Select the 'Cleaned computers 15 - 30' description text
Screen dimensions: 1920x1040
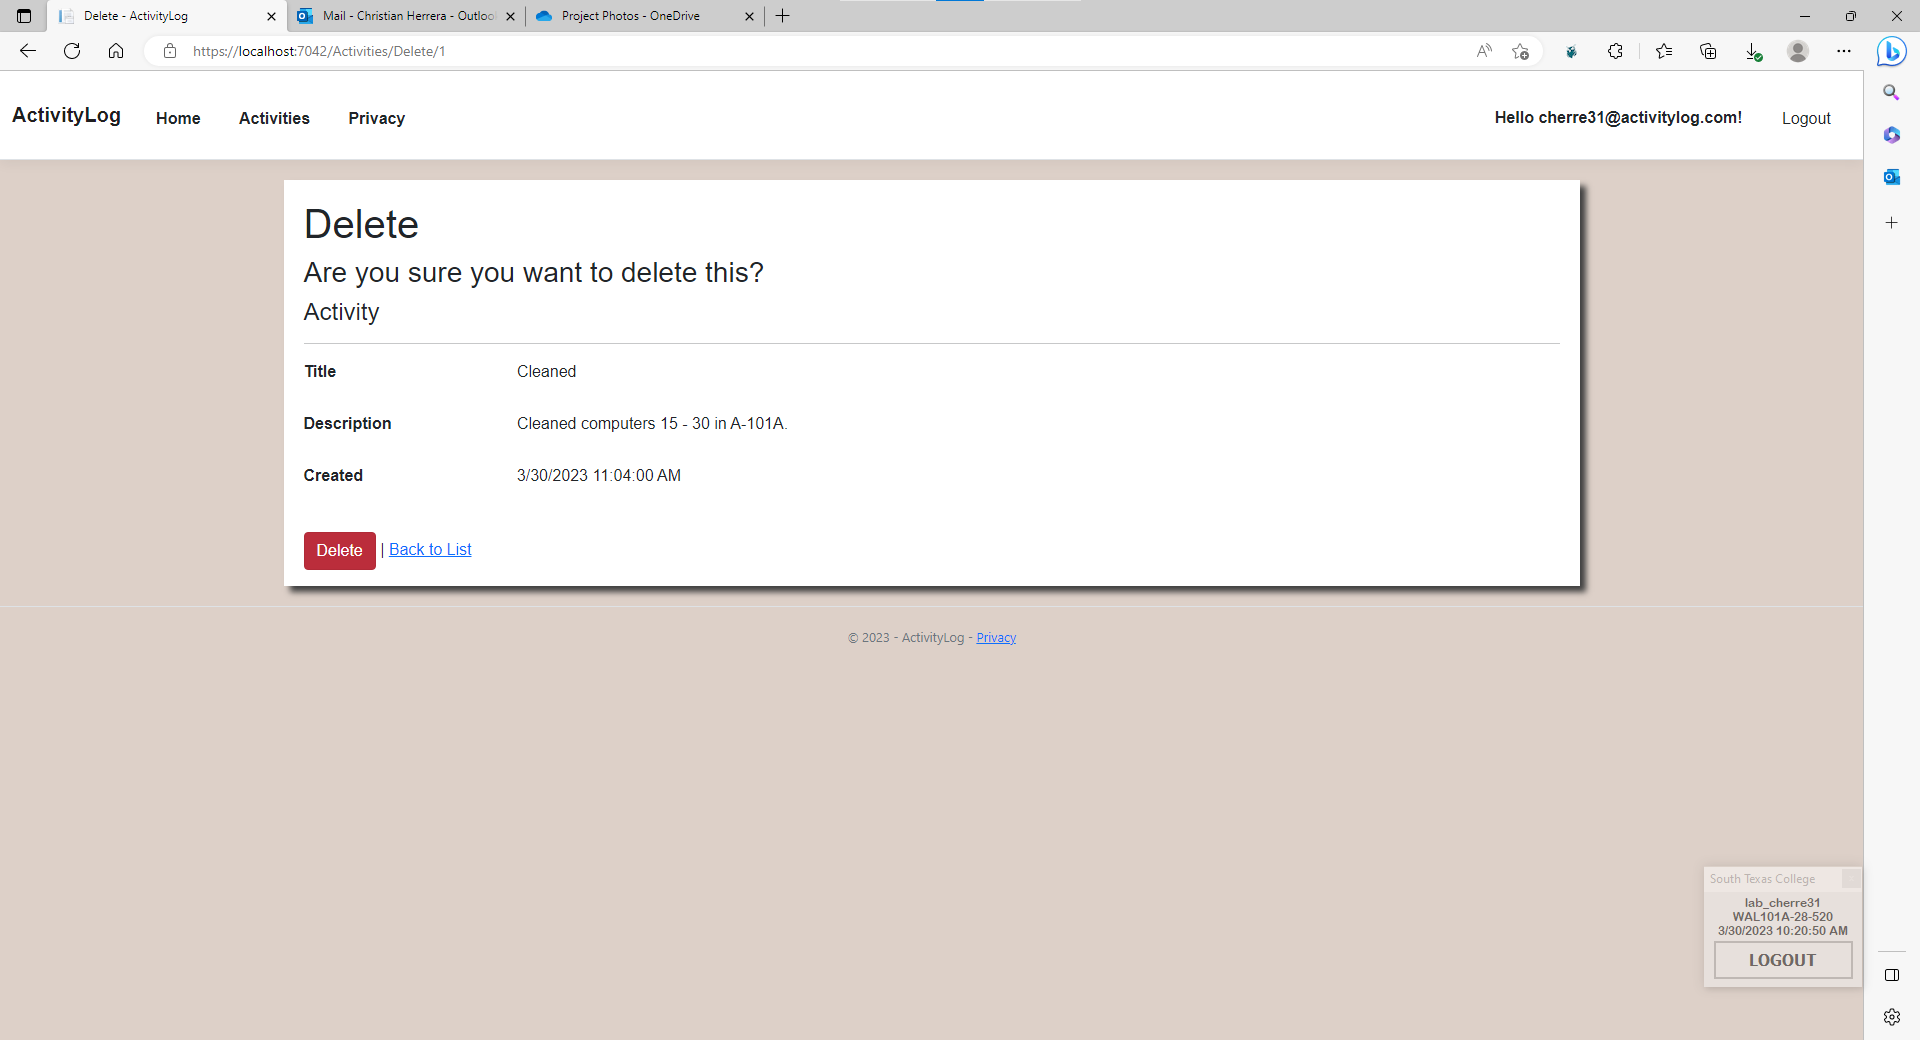652,423
